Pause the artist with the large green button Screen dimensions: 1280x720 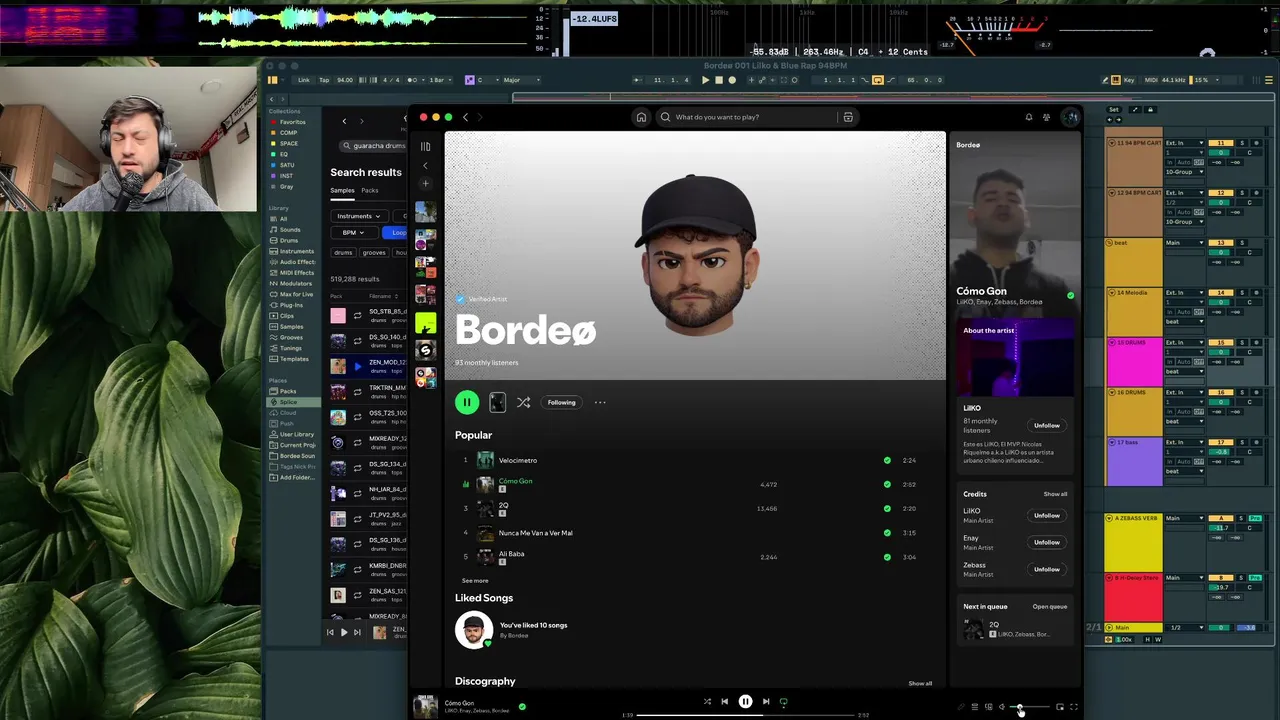(x=467, y=402)
